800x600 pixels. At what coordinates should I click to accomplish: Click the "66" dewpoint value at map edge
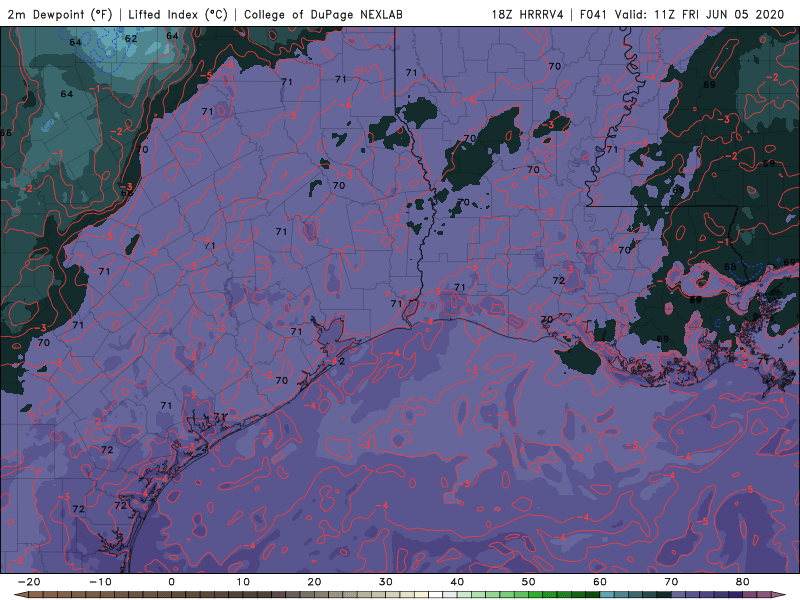coord(6,133)
